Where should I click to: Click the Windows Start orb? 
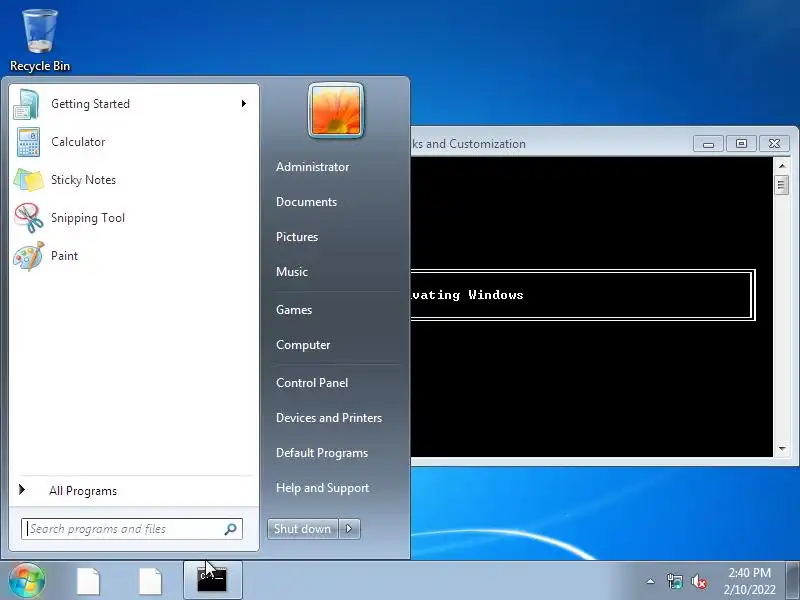coord(27,580)
